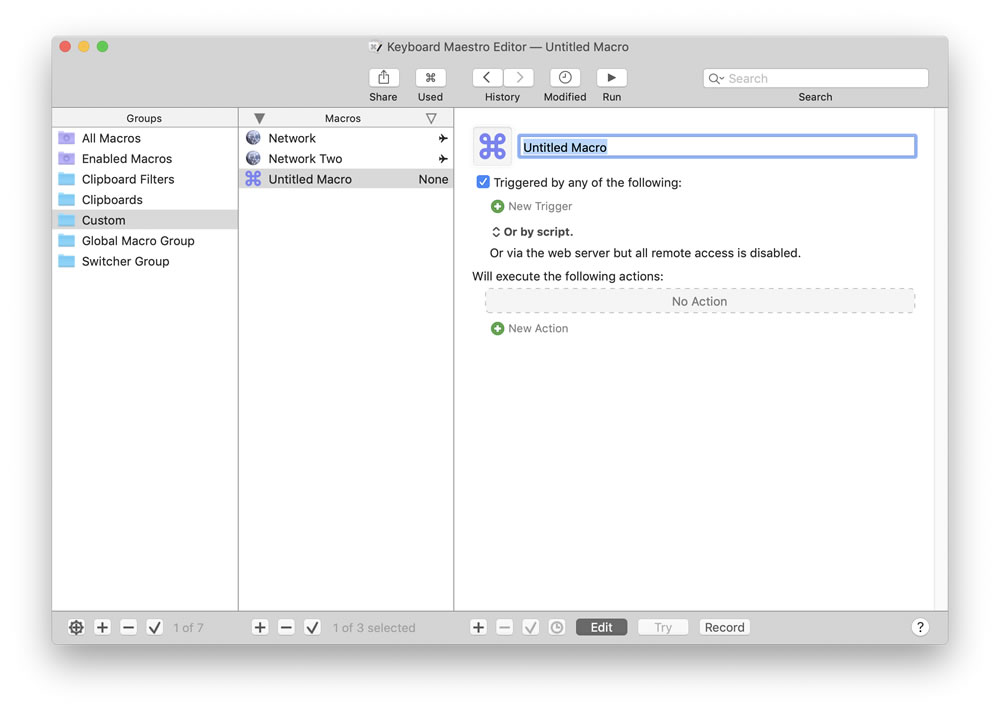
Task: Delete the selected macro
Action: coord(286,628)
